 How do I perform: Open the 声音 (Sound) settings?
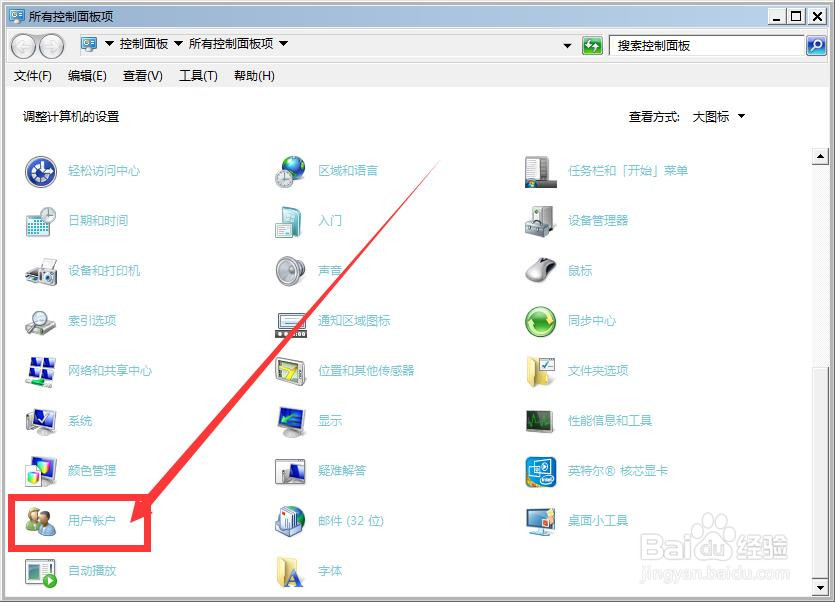pos(329,271)
